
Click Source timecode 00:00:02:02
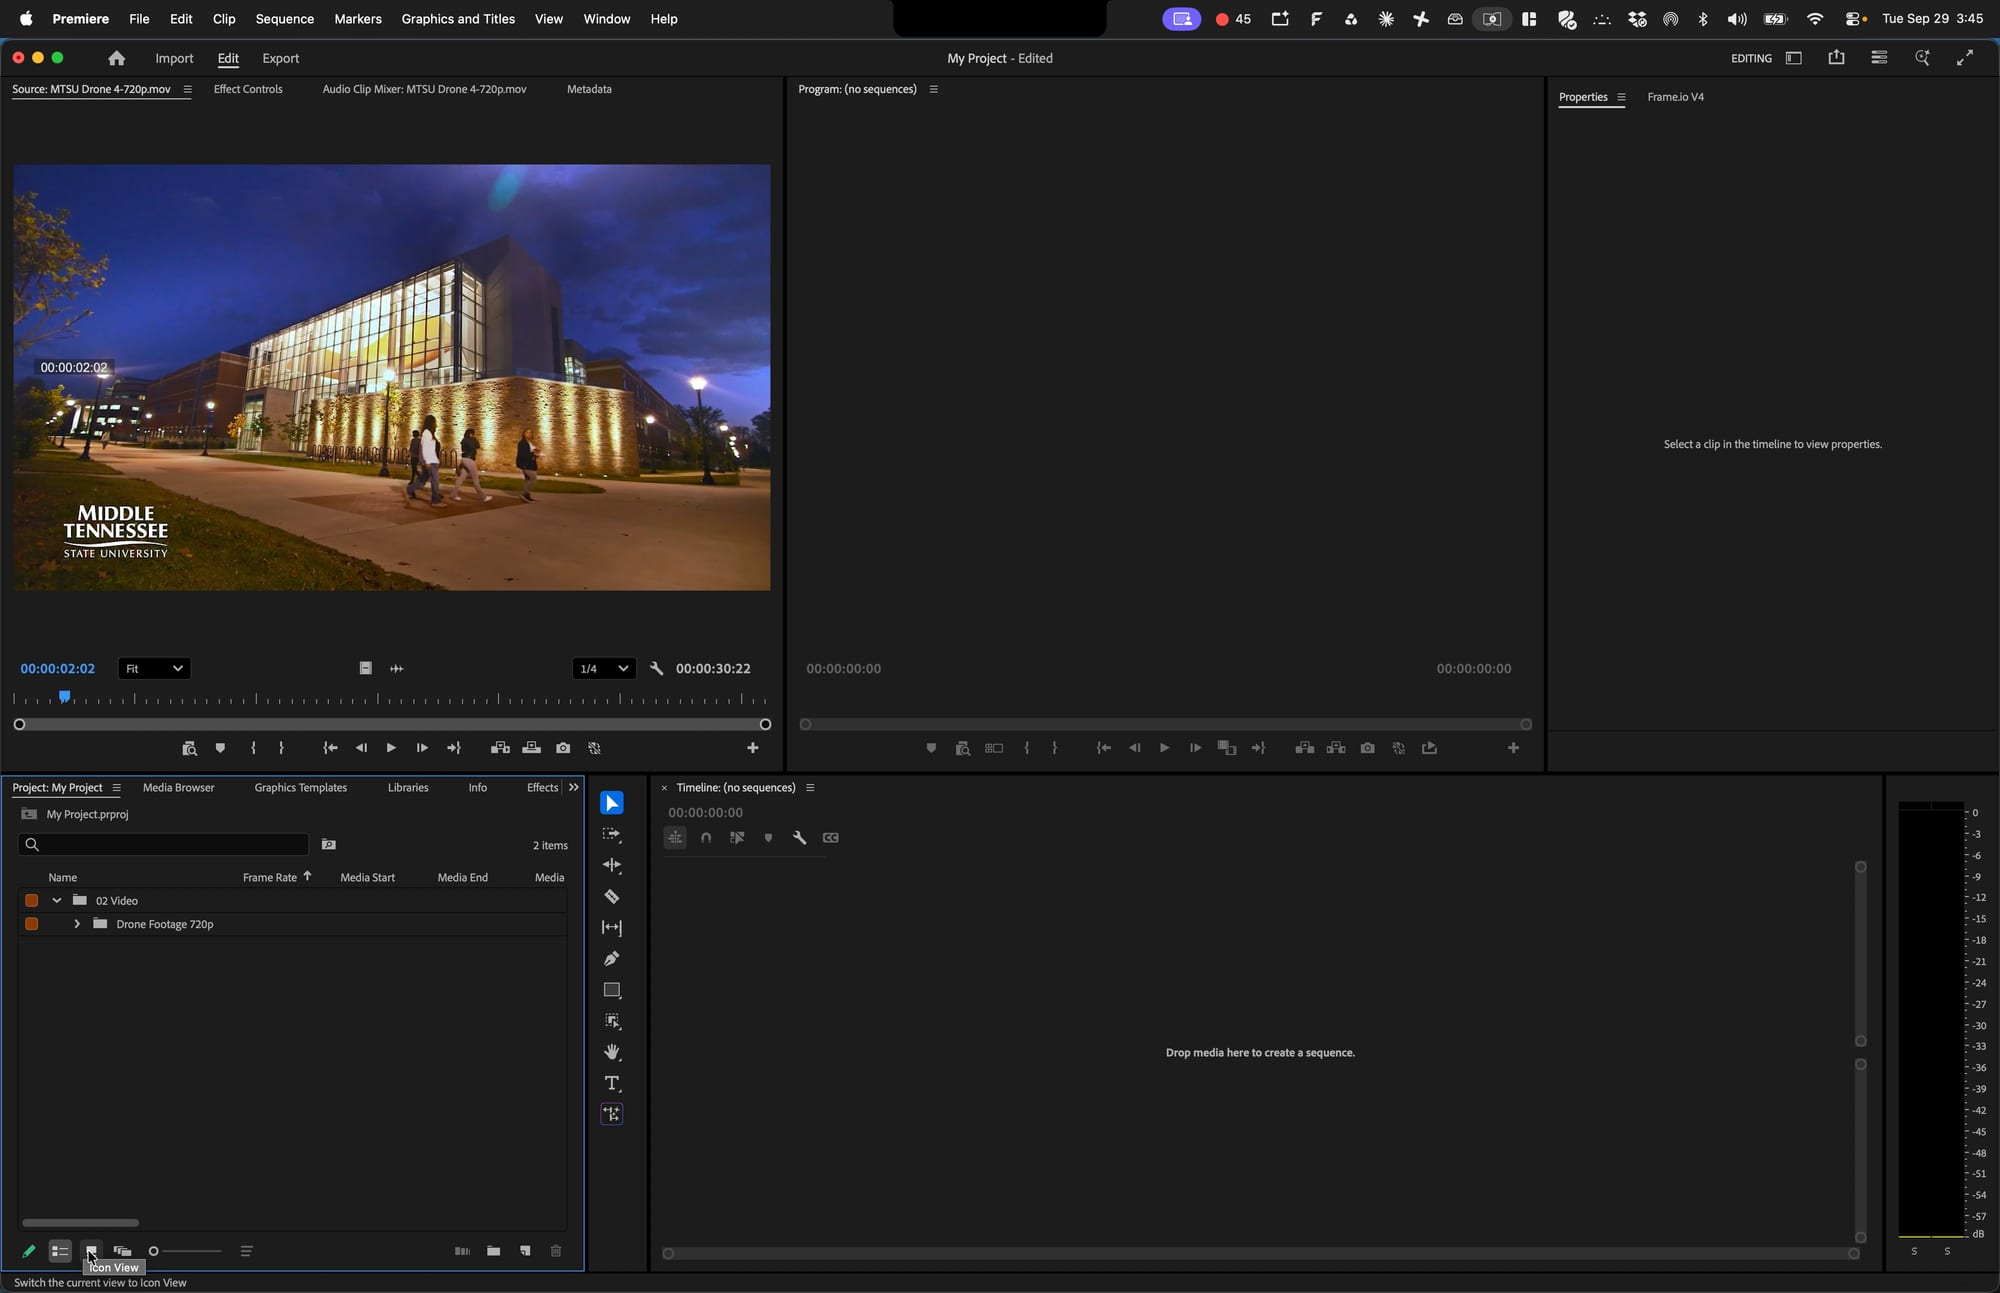[x=57, y=669]
